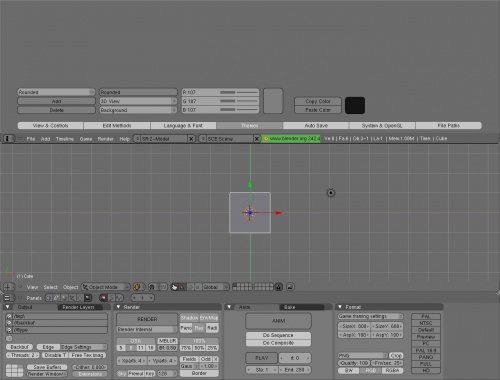Open the Object context icon in Panels header

point(72,298)
